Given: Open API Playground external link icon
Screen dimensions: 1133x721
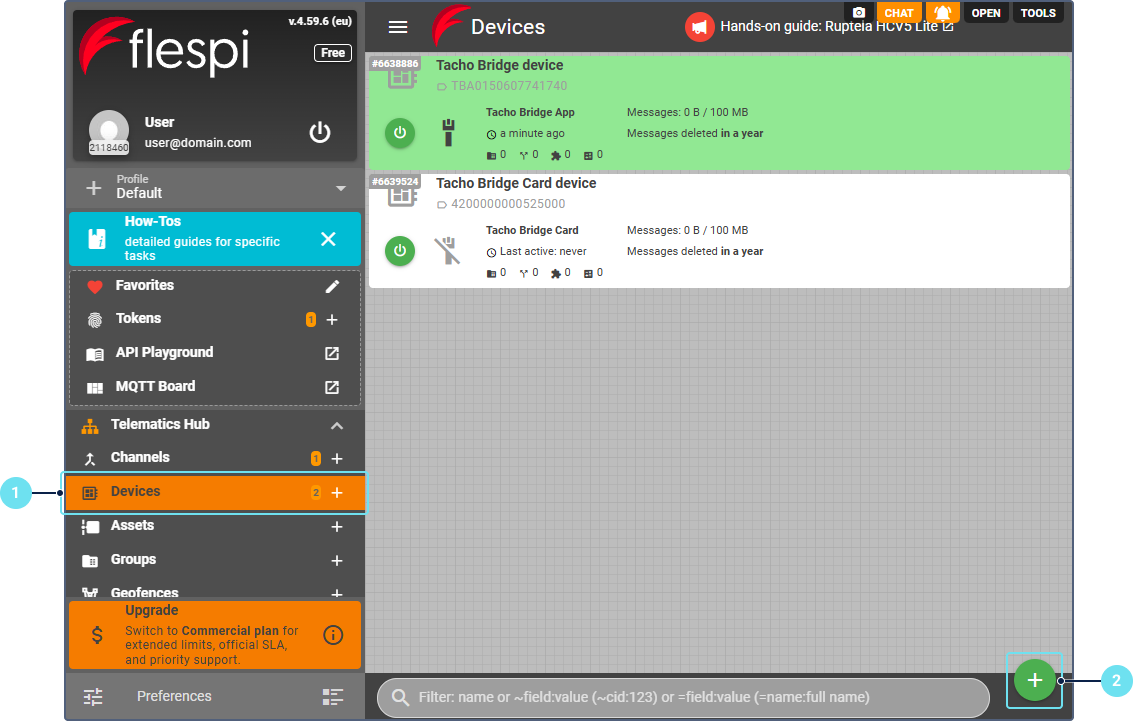Looking at the screenshot, I should (x=332, y=353).
